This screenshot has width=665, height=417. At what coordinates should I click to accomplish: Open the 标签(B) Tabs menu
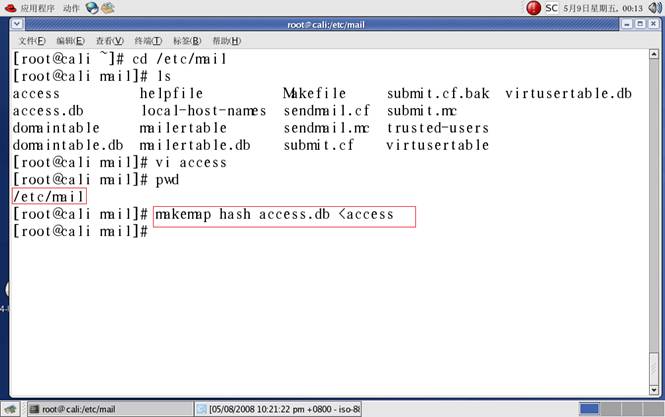click(187, 41)
